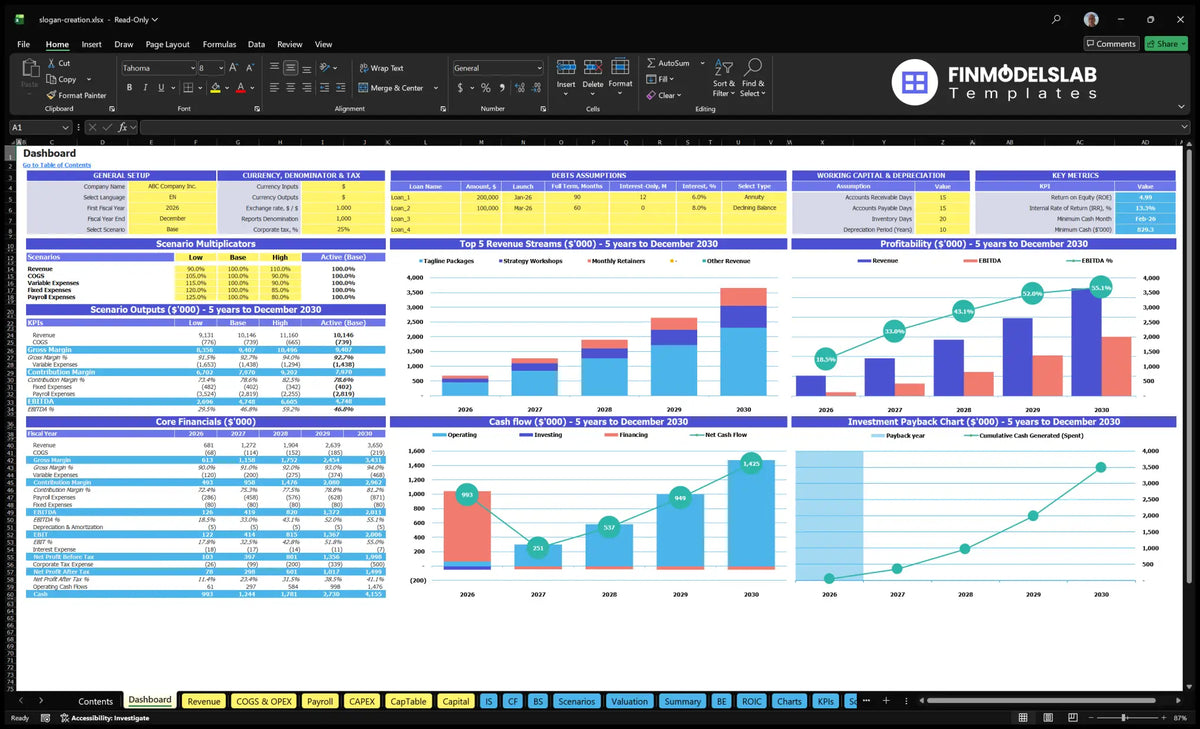Click the Cut scissors icon
The height and width of the screenshot is (729, 1200).
pyautogui.click(x=50, y=63)
